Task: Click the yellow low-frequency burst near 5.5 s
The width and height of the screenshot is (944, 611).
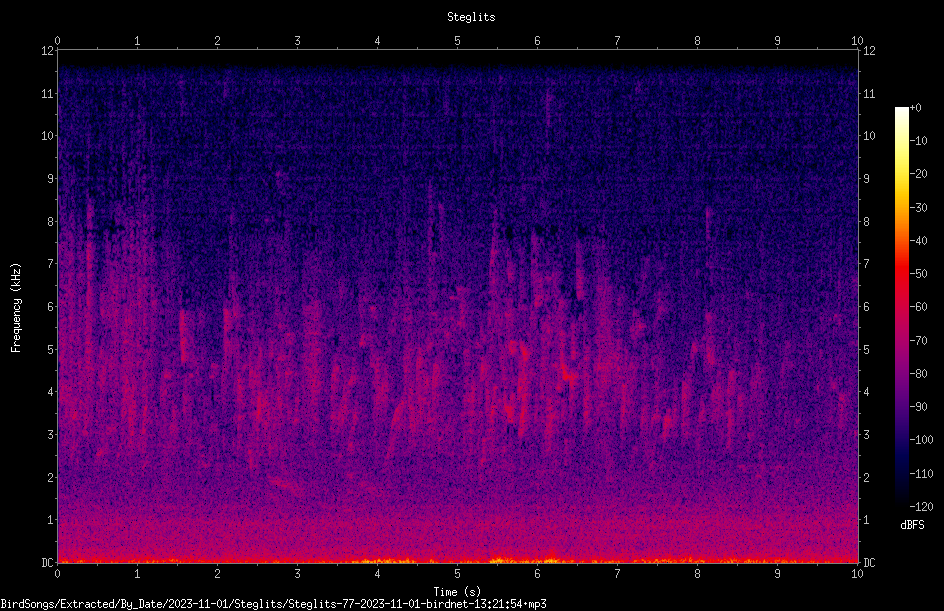Action: tap(500, 560)
